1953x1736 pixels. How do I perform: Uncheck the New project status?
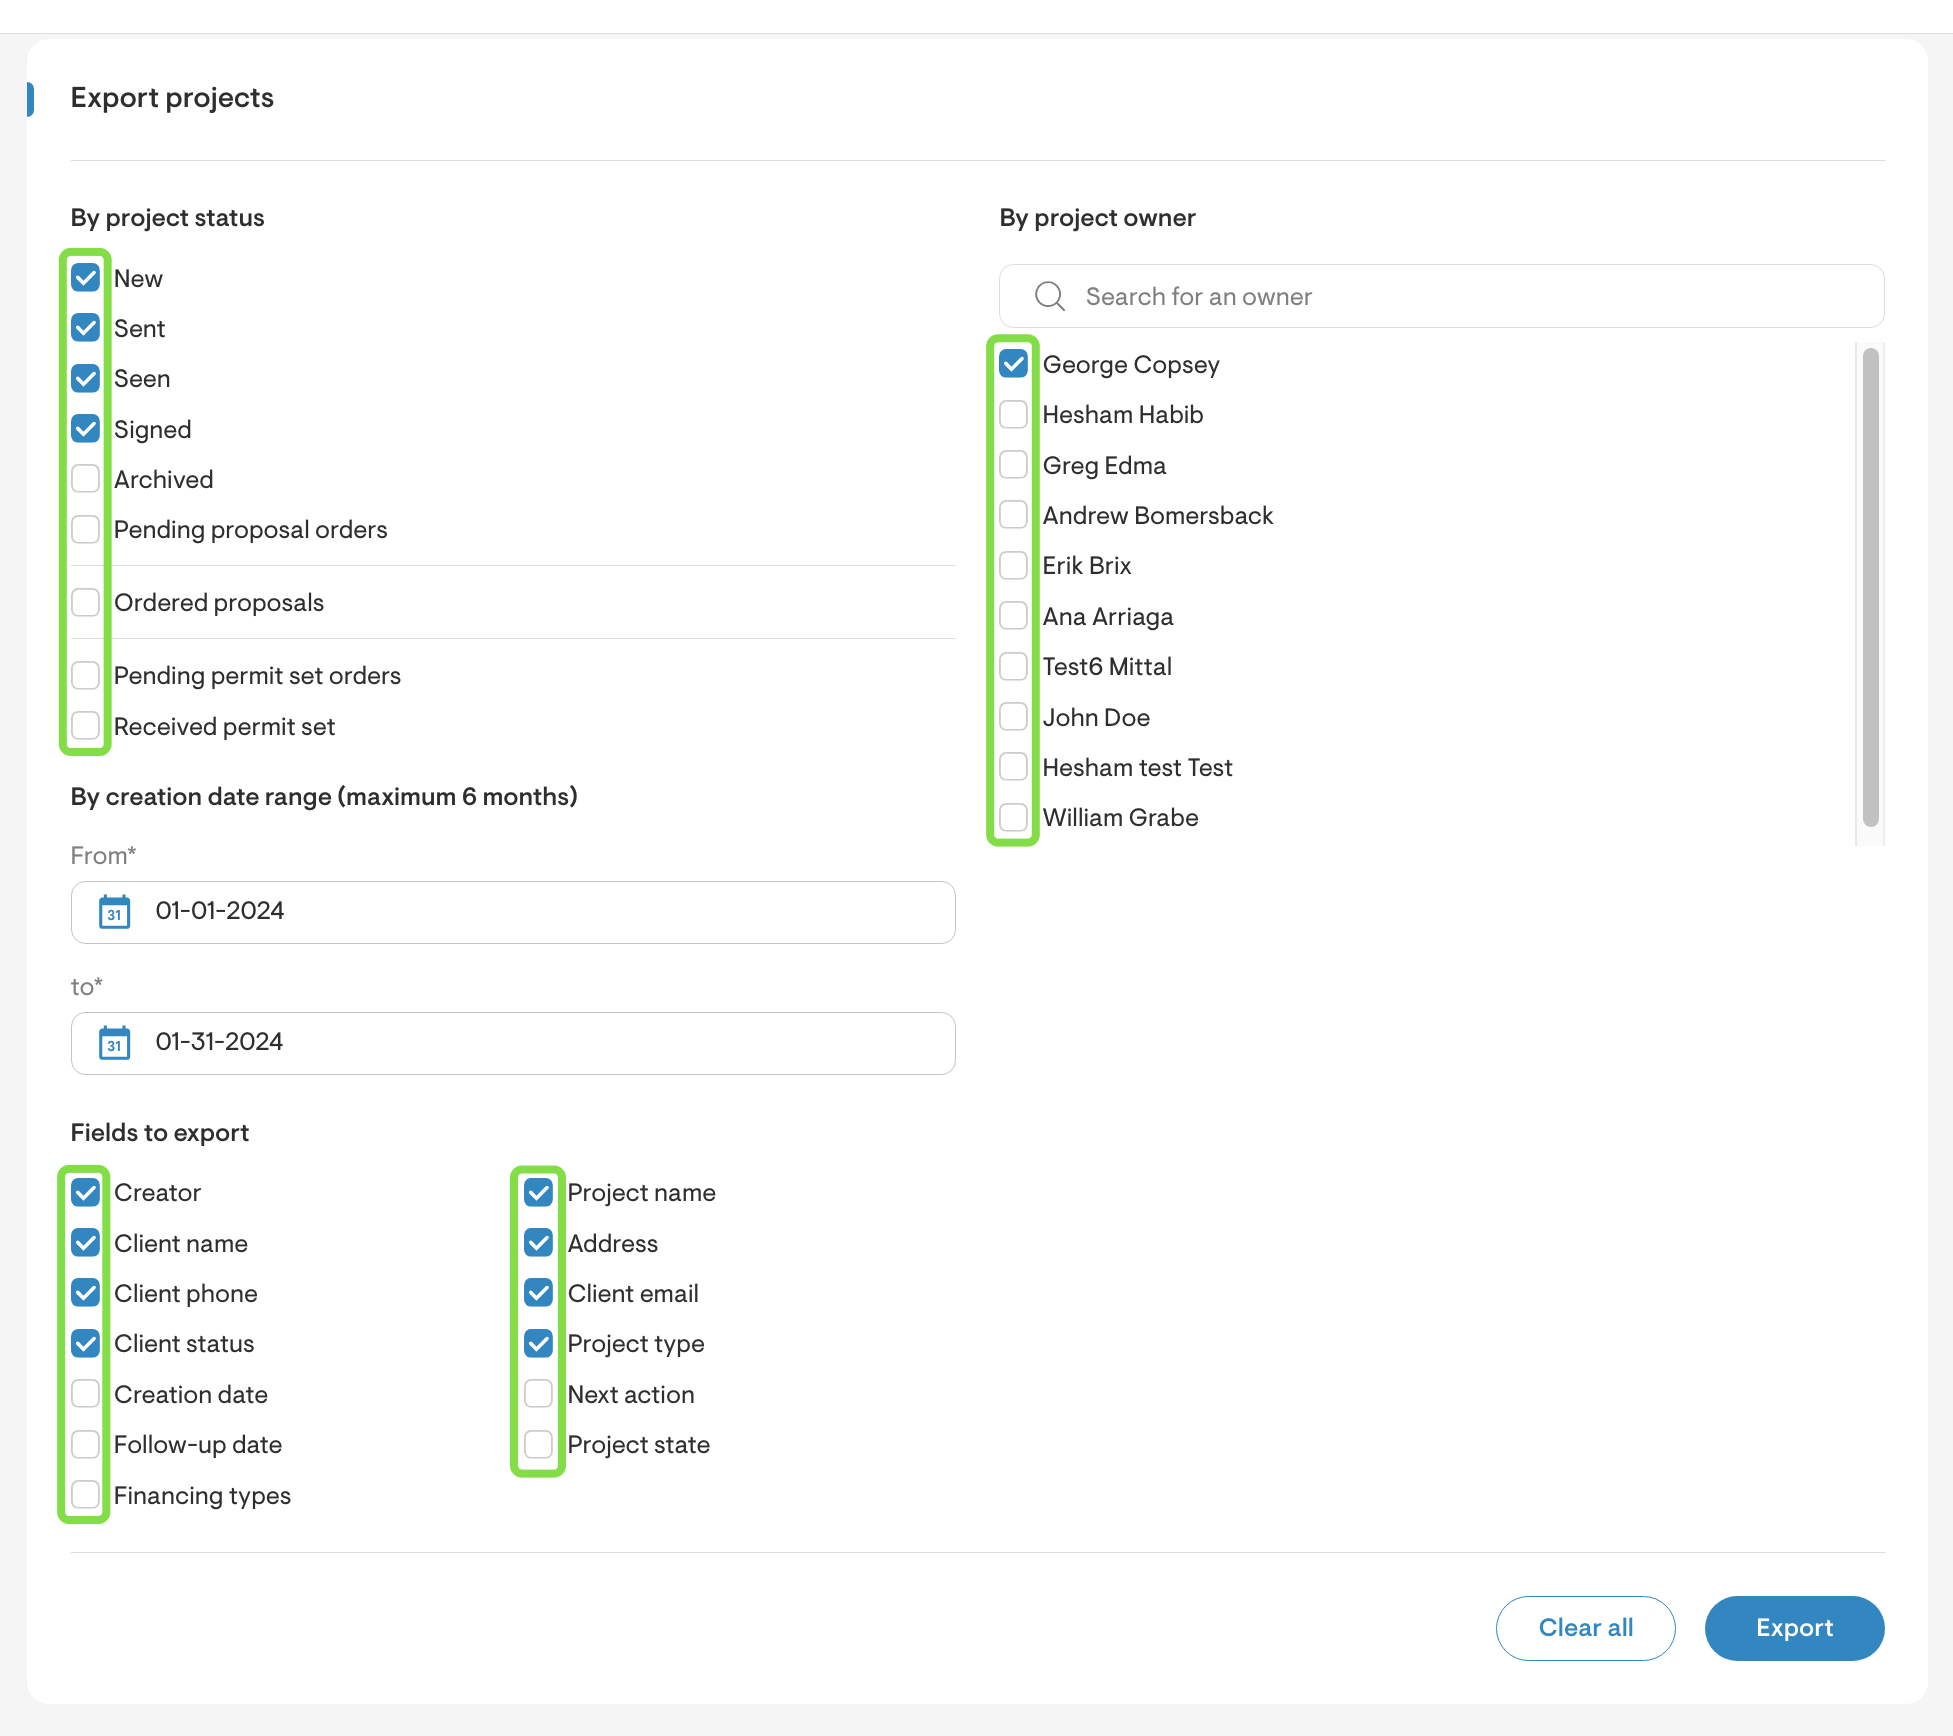coord(85,278)
